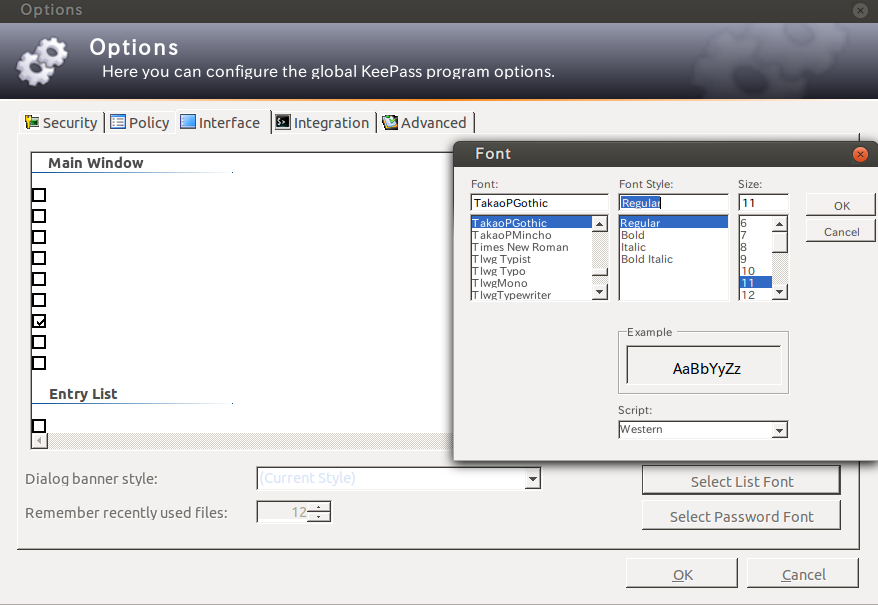
Task: Click the recently used files number field
Action: pyautogui.click(x=282, y=512)
